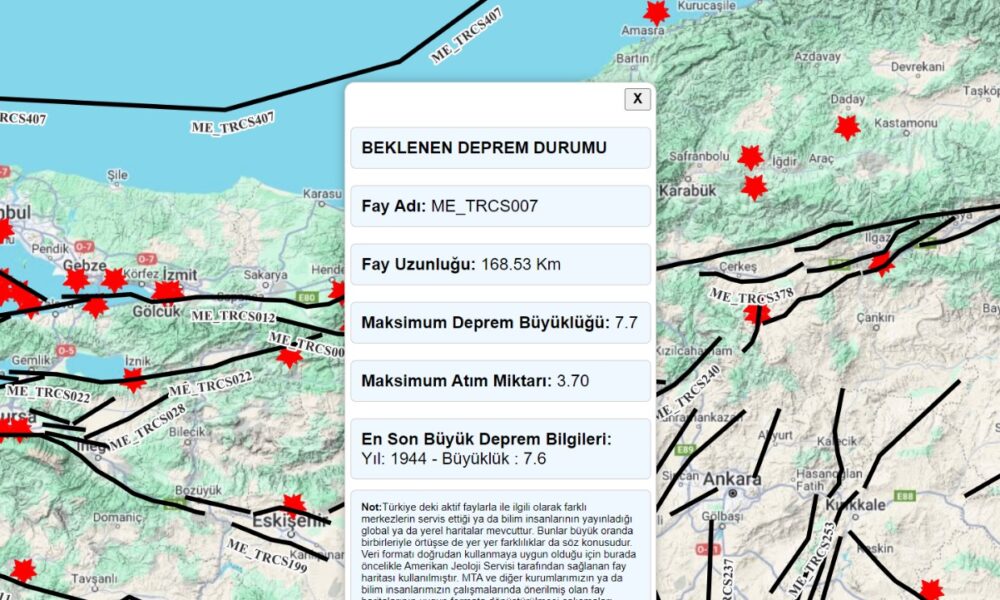The image size is (1000, 600).
Task: Open the earthquake marker above Gölcük
Action: coord(167,291)
